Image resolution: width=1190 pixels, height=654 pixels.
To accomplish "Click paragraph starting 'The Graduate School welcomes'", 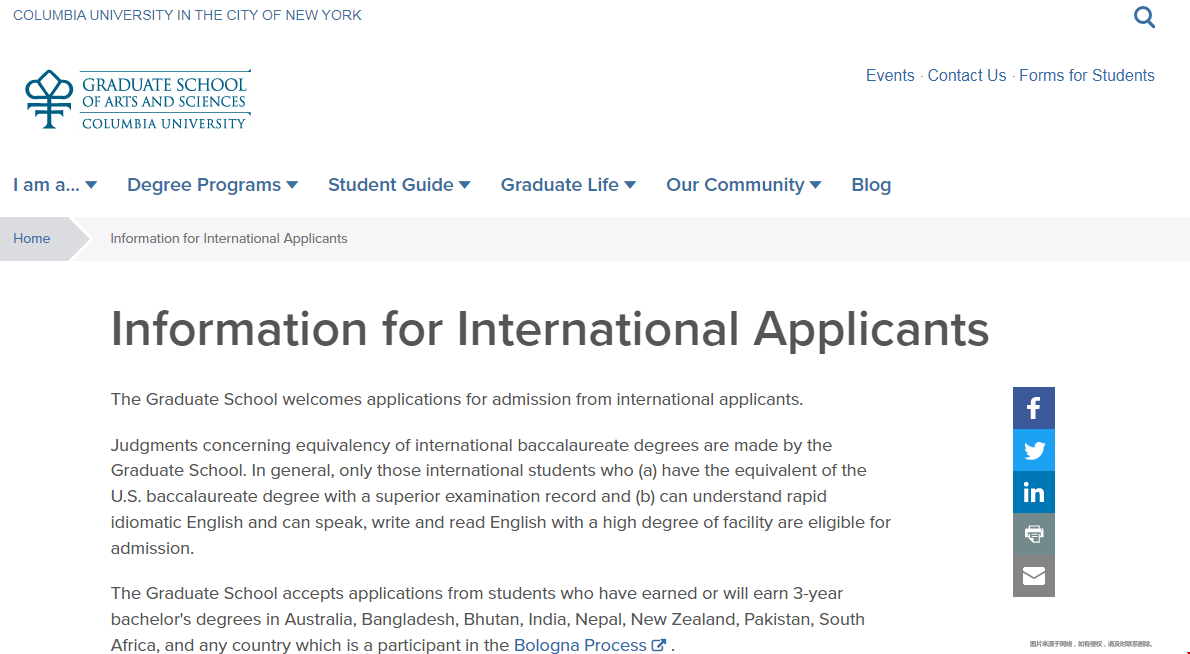I will tap(457, 399).
